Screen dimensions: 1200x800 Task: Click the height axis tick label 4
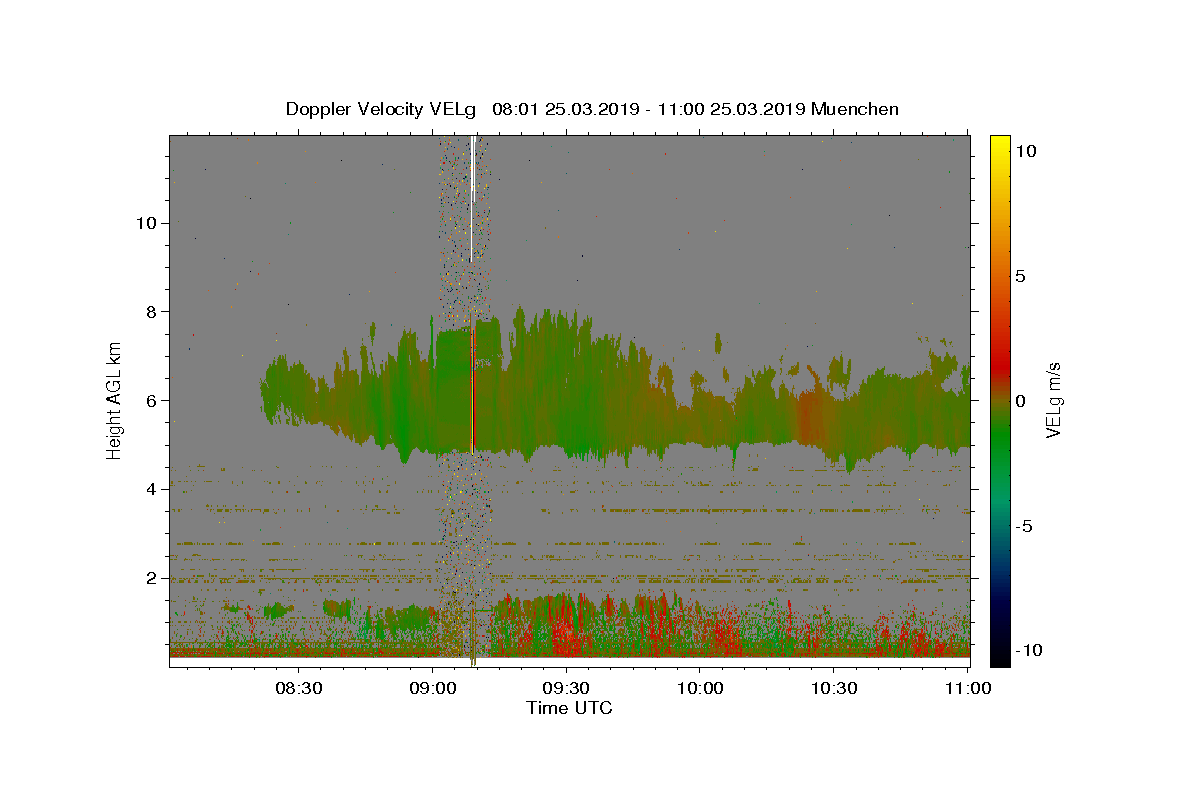pos(152,489)
